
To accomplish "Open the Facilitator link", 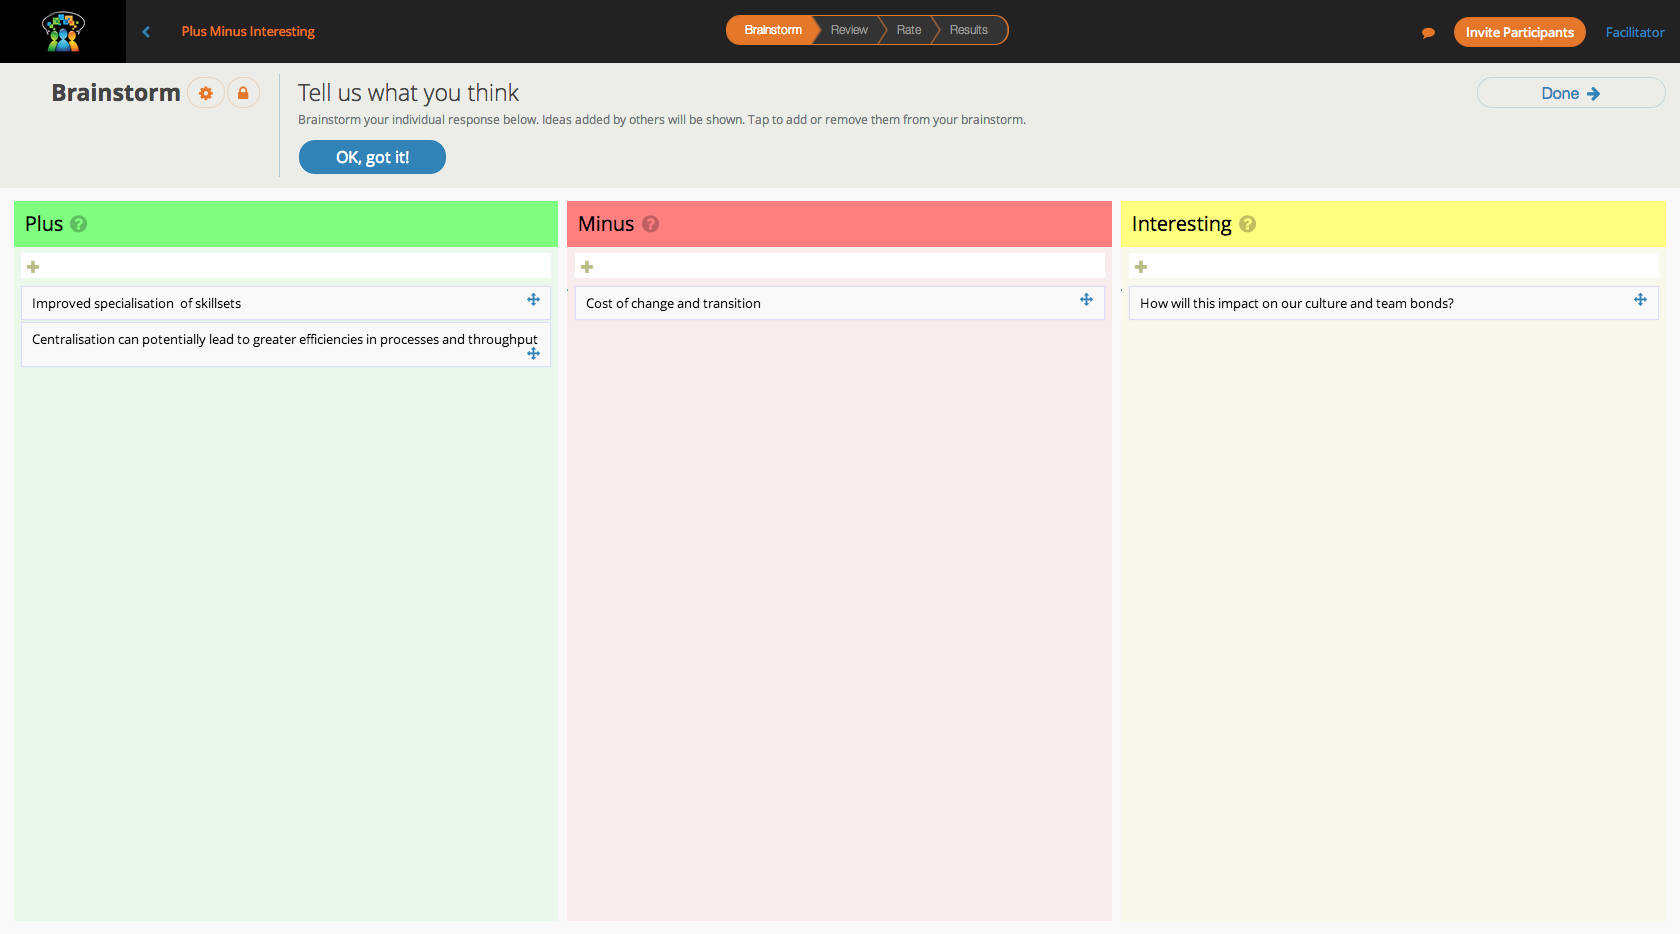I will 1635,32.
